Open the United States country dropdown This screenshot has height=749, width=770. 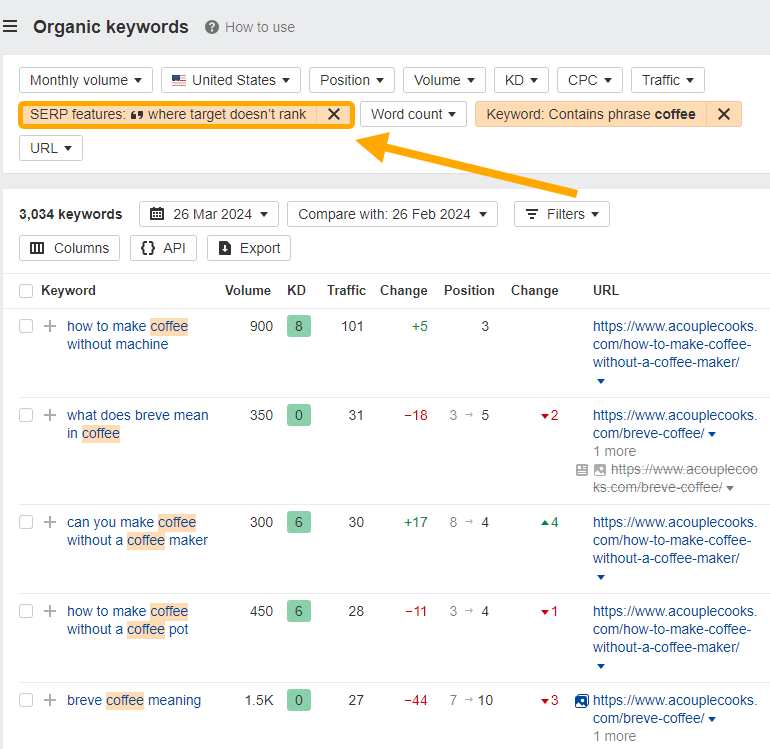pyautogui.click(x=231, y=80)
